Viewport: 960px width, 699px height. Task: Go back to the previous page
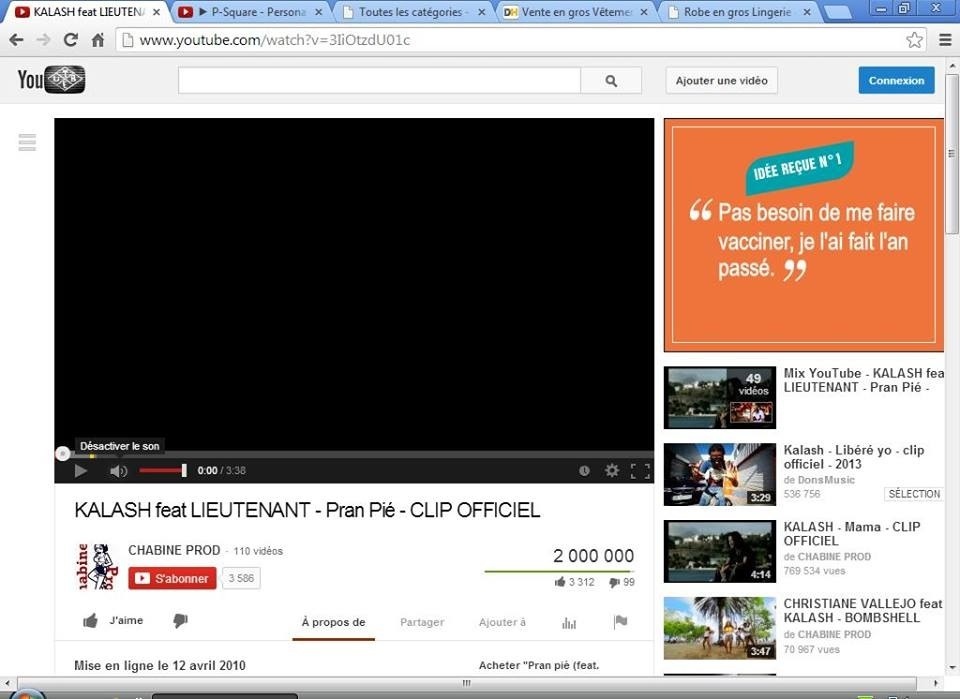tap(17, 40)
